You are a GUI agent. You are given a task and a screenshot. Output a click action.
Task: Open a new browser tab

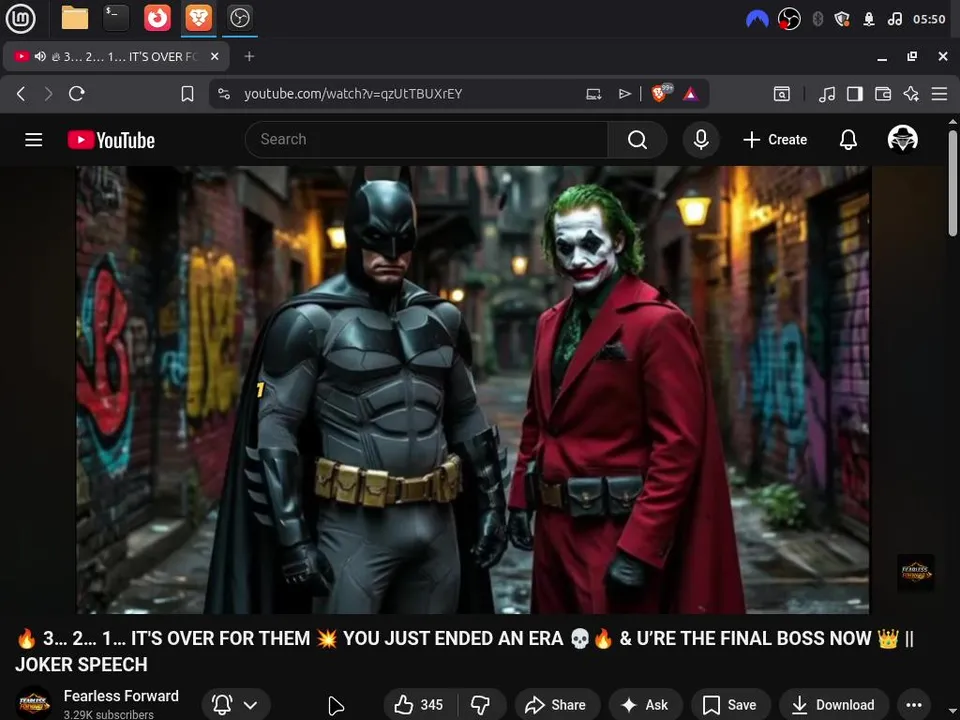point(249,56)
